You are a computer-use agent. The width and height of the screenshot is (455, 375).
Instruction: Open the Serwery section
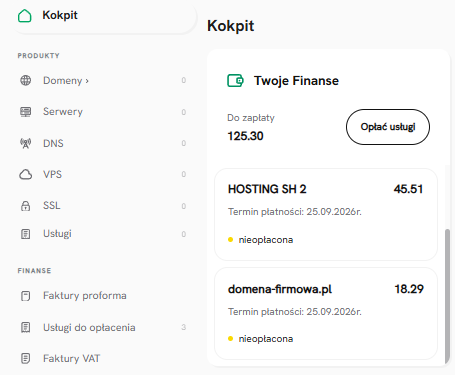63,111
